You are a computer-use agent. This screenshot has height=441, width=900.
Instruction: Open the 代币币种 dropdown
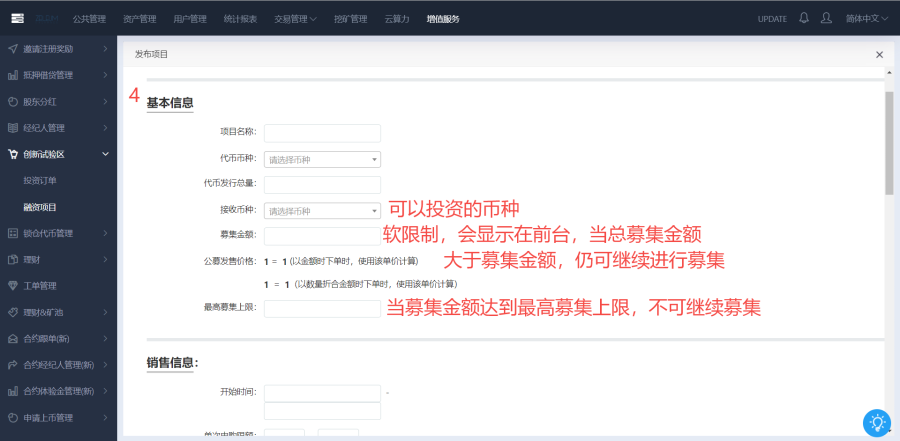click(322, 160)
